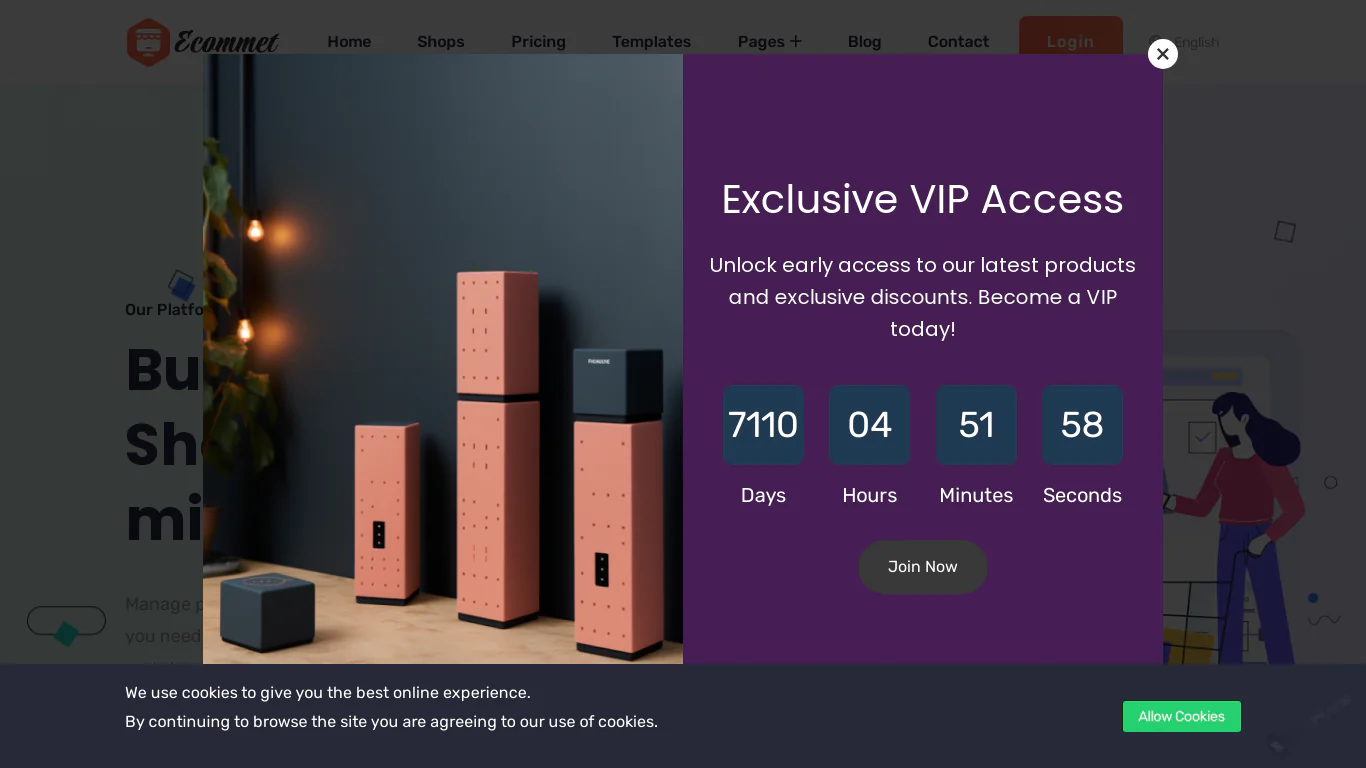Select the Seconds countdown box

(x=1082, y=425)
